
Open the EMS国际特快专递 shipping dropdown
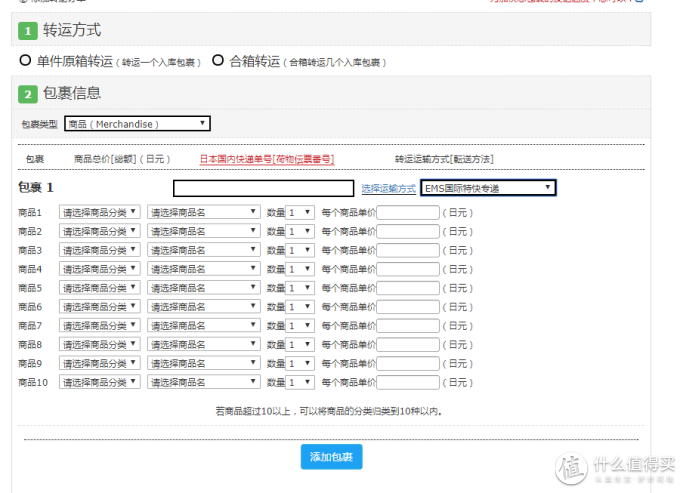pos(488,188)
